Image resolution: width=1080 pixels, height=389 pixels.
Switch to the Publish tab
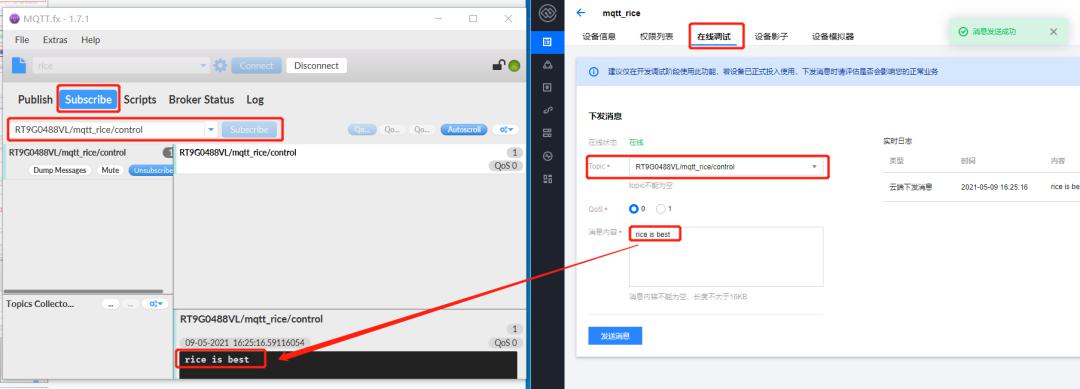tap(35, 99)
